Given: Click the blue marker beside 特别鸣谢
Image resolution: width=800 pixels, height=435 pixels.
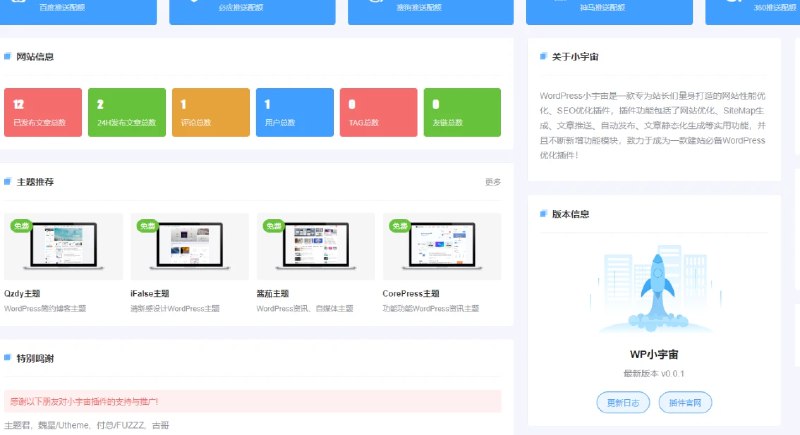Looking at the screenshot, I should coord(7,357).
